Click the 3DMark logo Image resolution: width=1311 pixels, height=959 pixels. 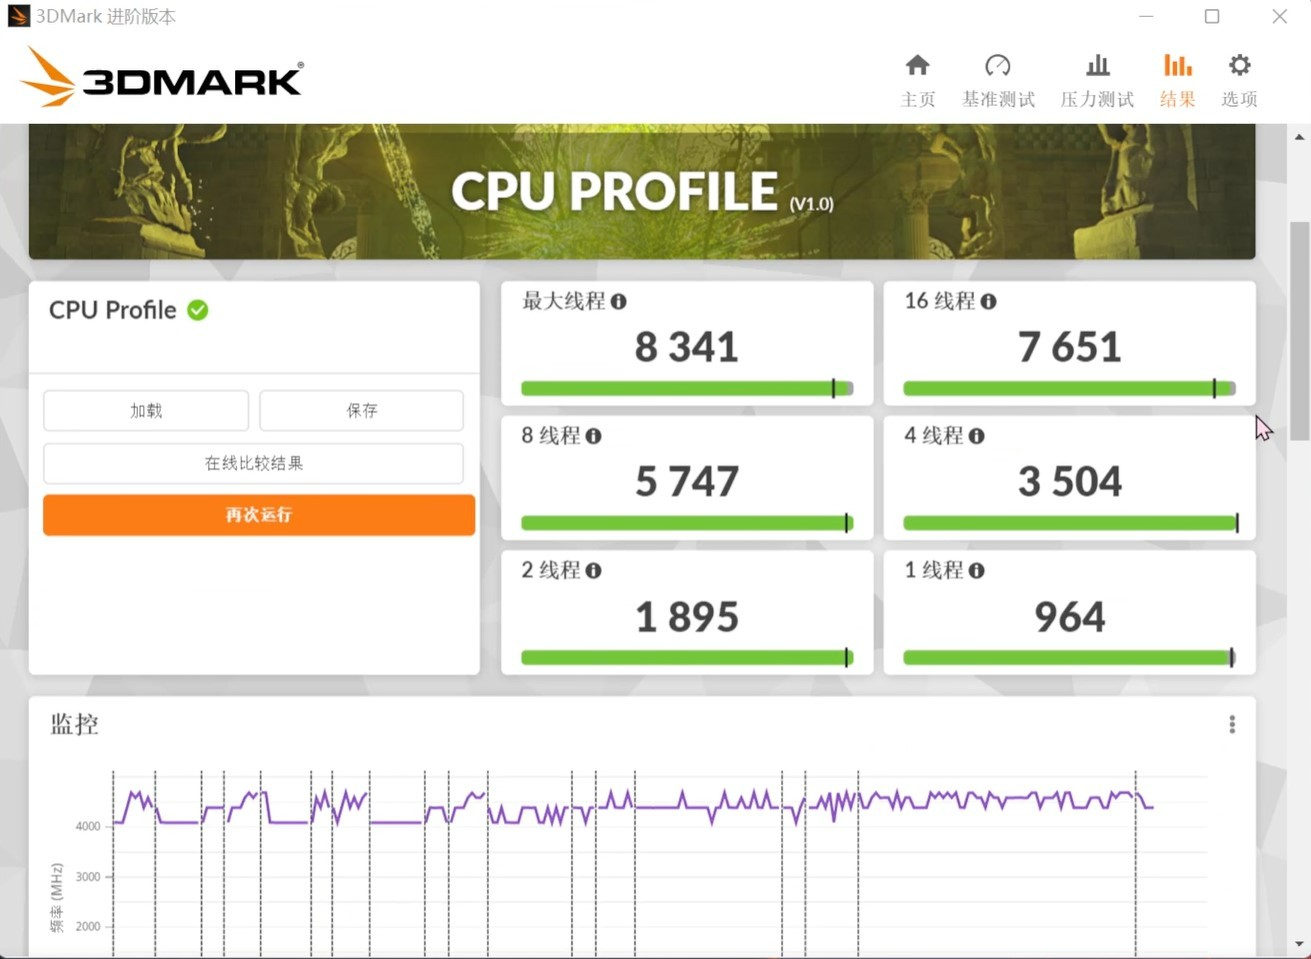[161, 77]
